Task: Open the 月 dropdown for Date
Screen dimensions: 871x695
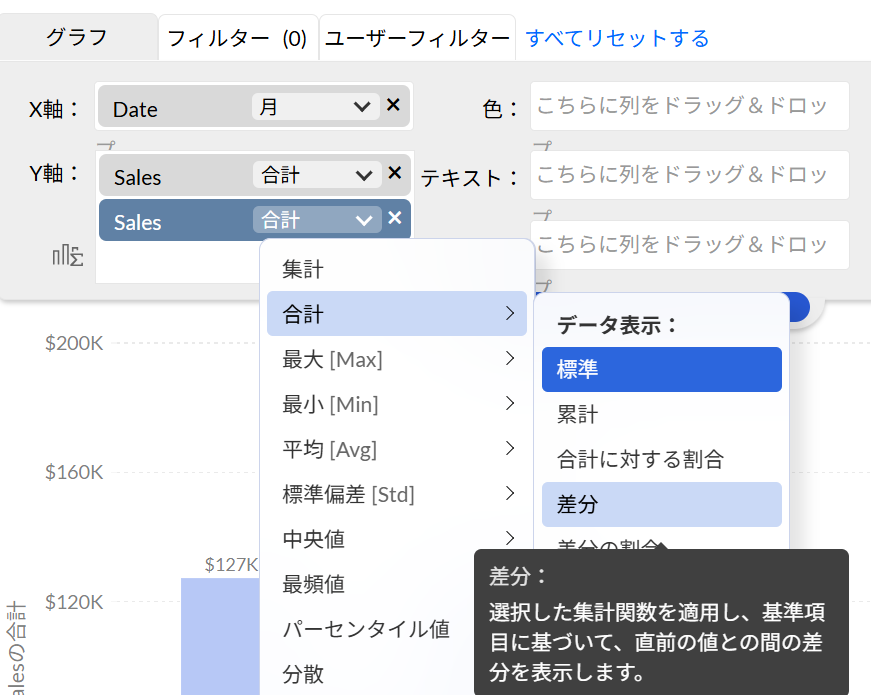Action: point(315,107)
